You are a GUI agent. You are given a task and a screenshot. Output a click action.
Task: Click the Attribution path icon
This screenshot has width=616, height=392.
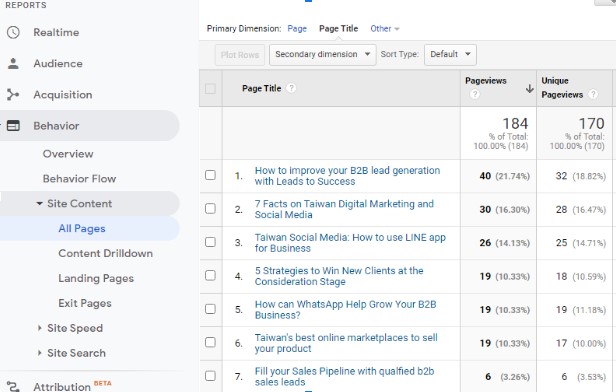point(13,387)
